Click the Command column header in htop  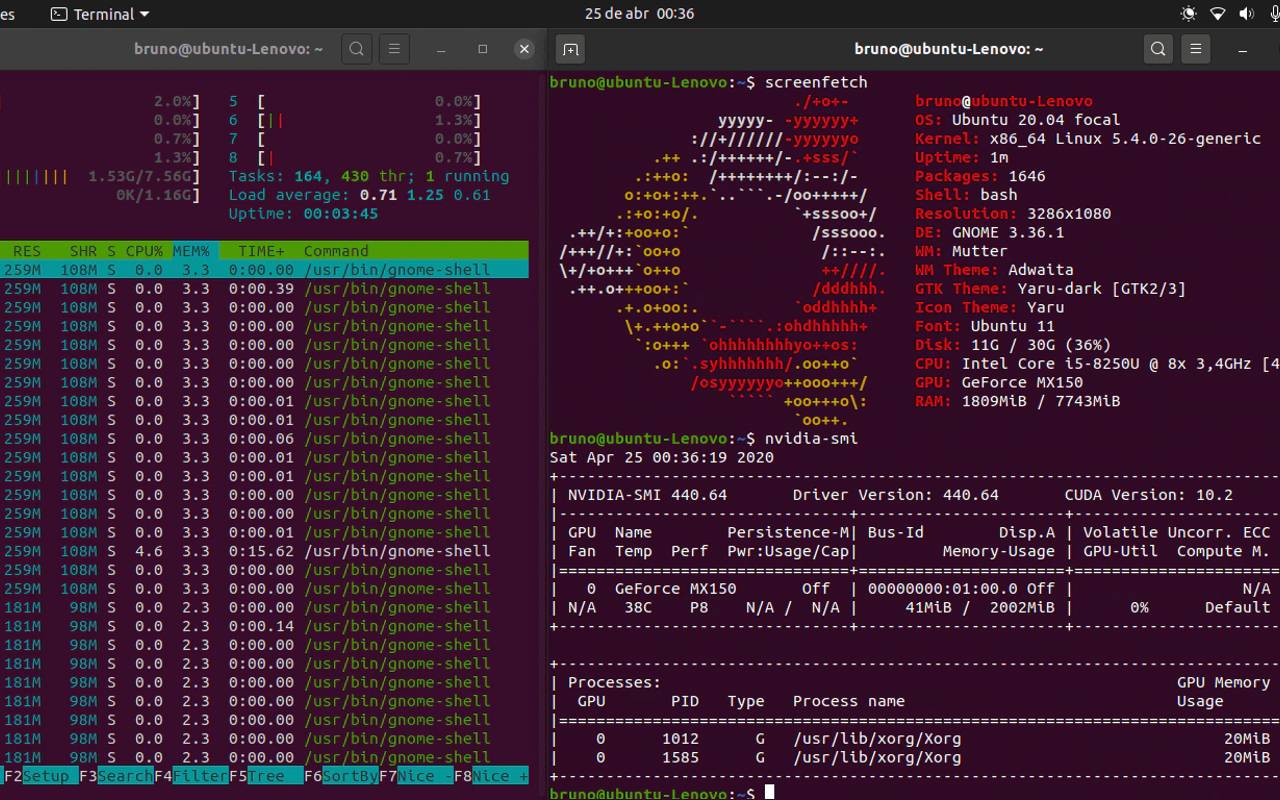click(336, 251)
